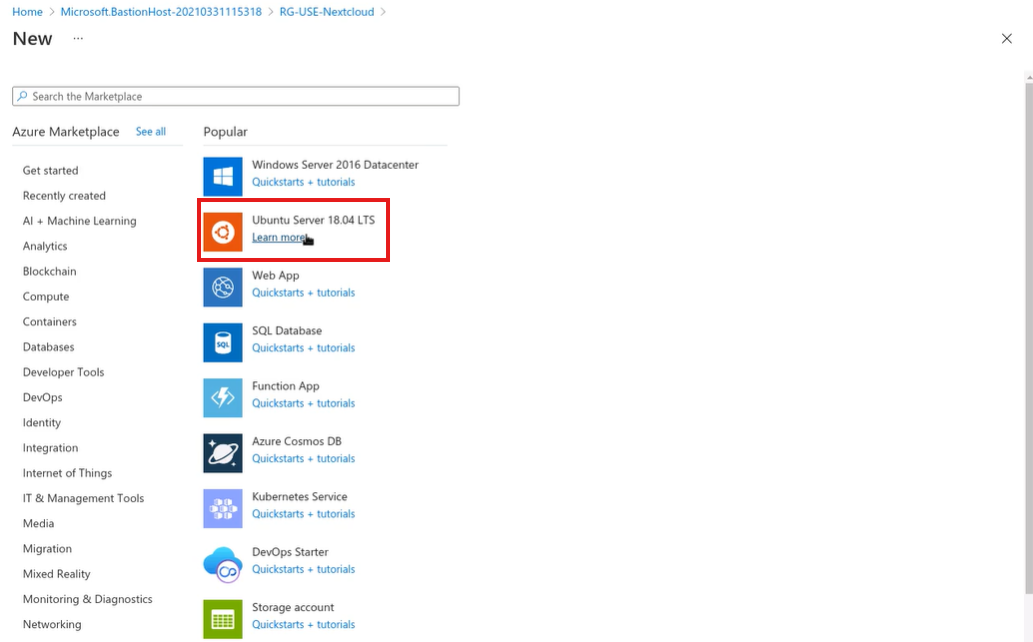Pick the Monitoring & Diagnostics category
Screen dimensions: 1033x642
coord(88,599)
